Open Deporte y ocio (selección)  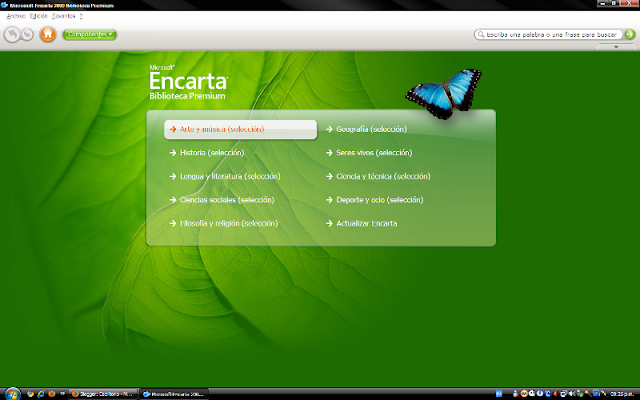click(x=375, y=200)
